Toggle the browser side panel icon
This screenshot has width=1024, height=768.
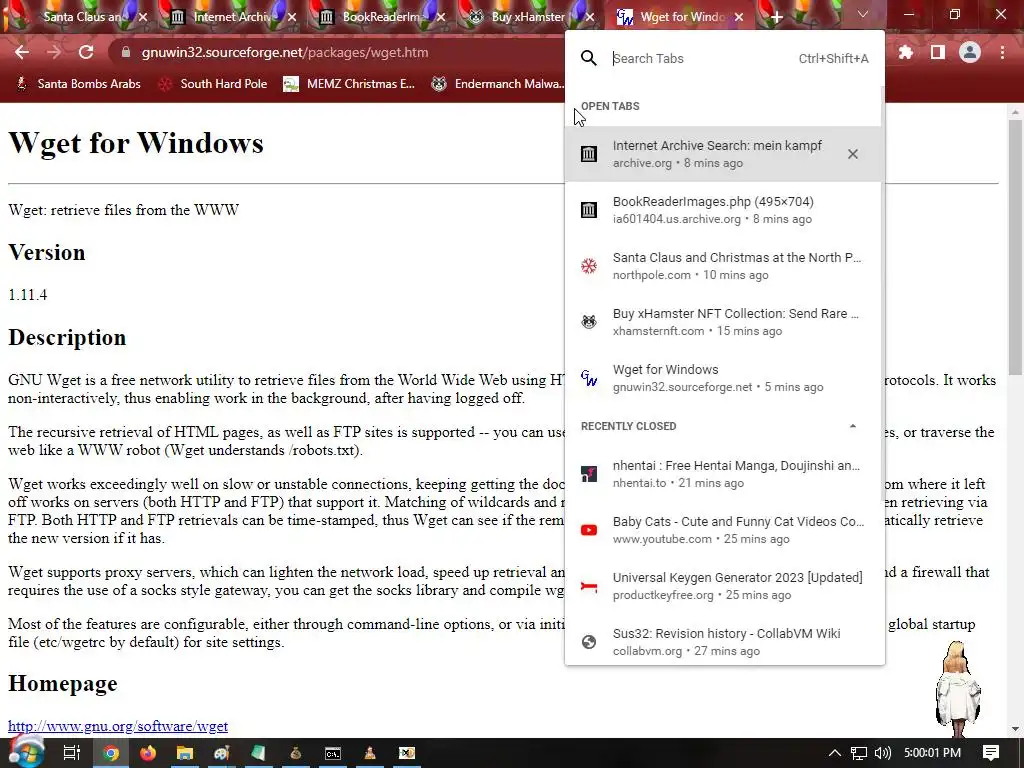point(938,52)
